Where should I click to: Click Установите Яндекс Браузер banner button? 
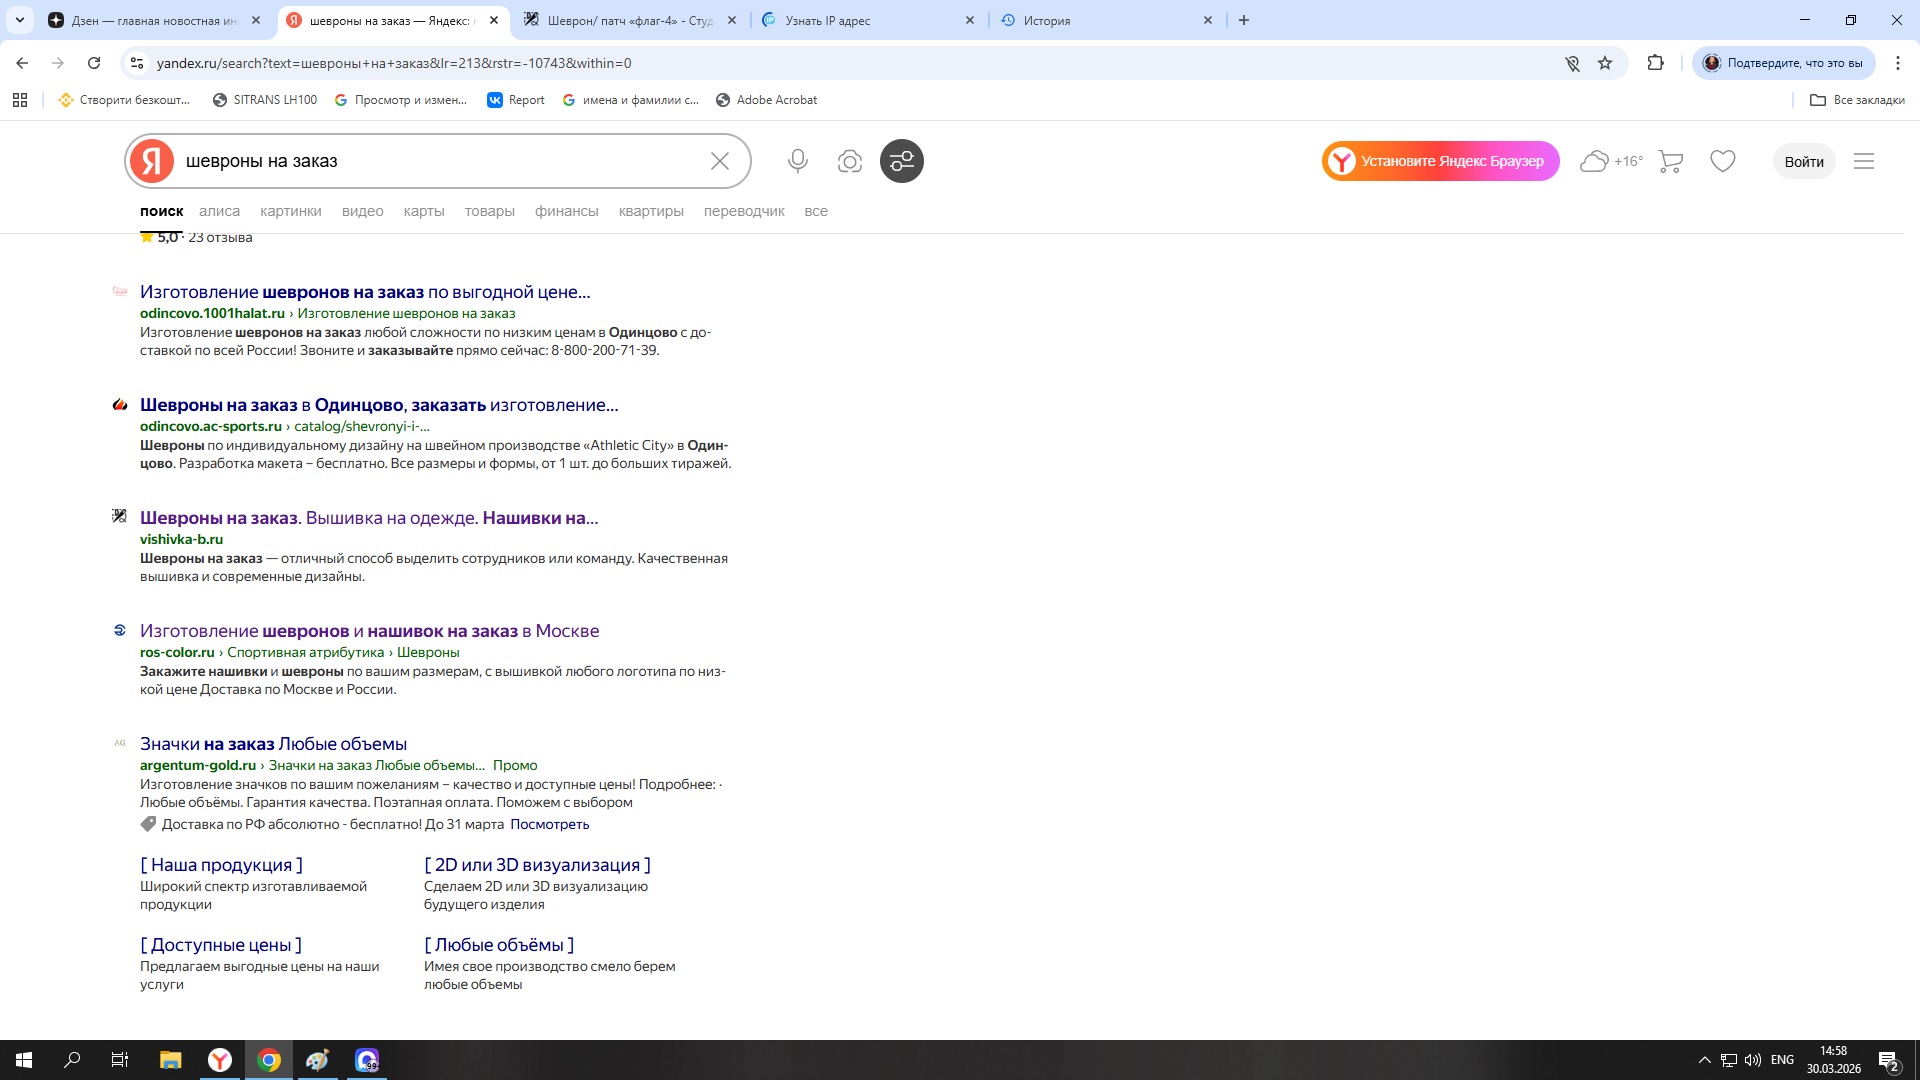pyautogui.click(x=1440, y=161)
